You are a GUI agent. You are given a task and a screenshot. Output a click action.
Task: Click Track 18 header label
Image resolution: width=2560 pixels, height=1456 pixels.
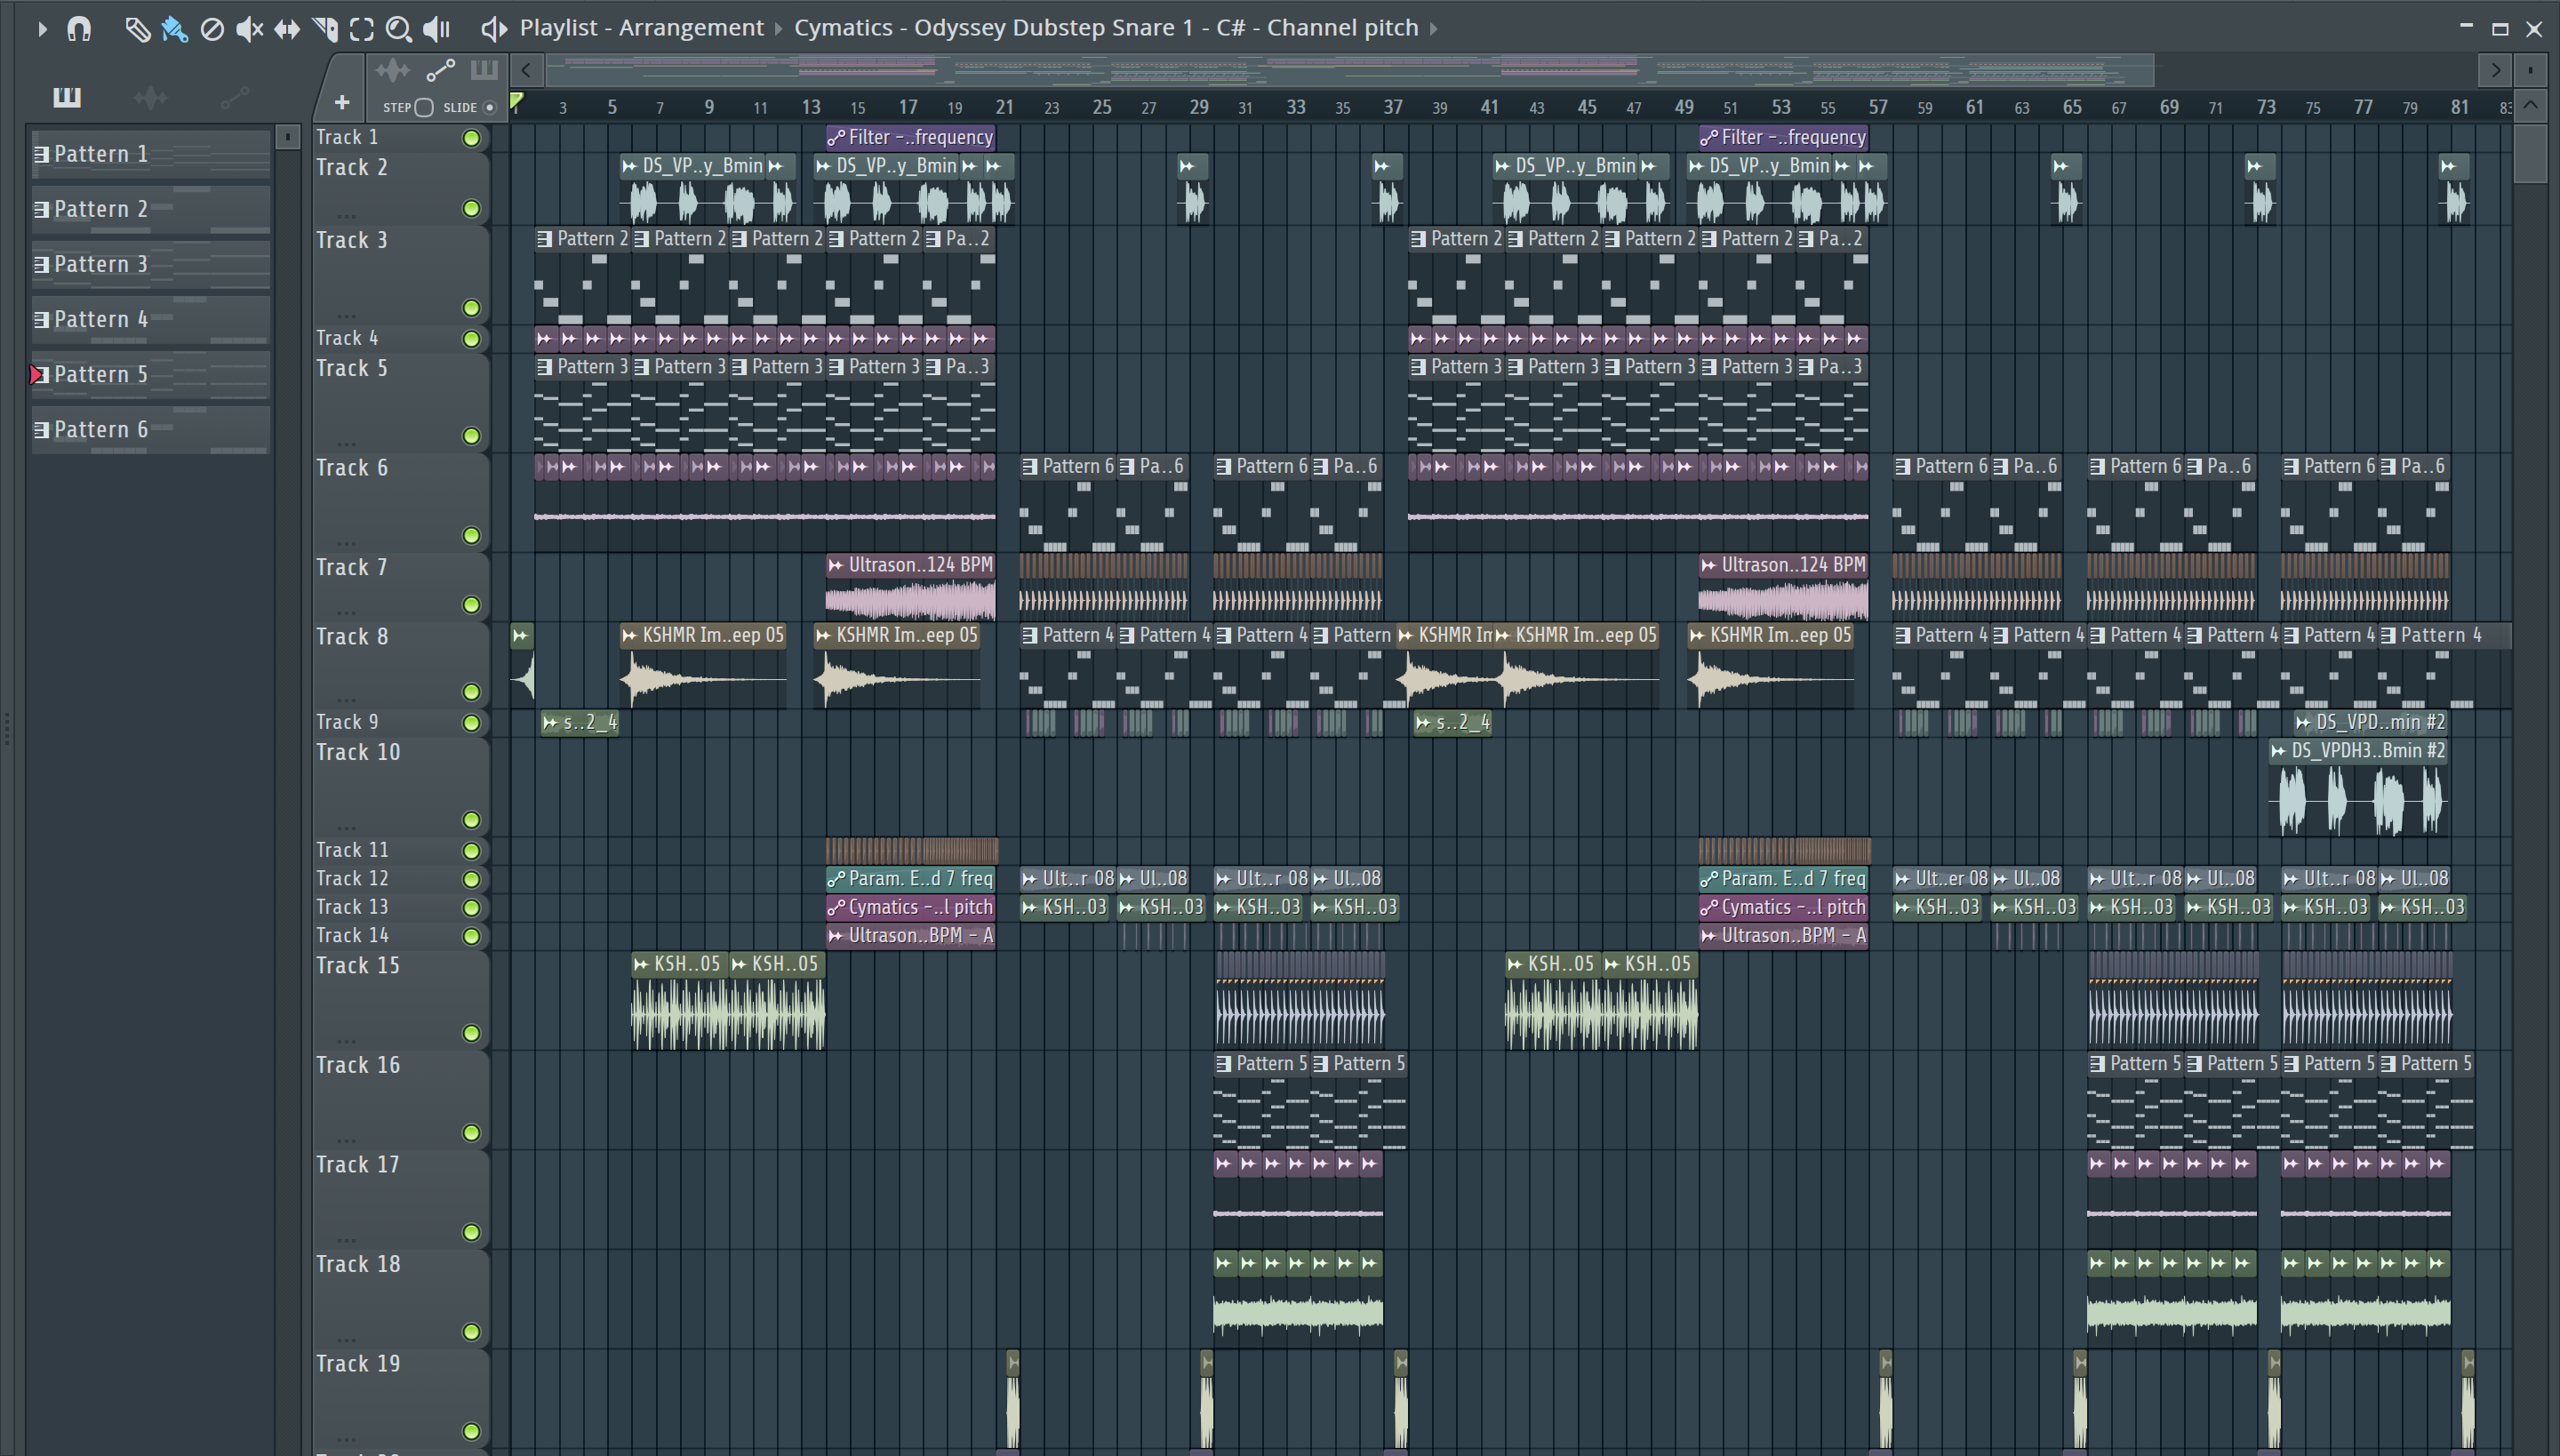(x=358, y=1265)
